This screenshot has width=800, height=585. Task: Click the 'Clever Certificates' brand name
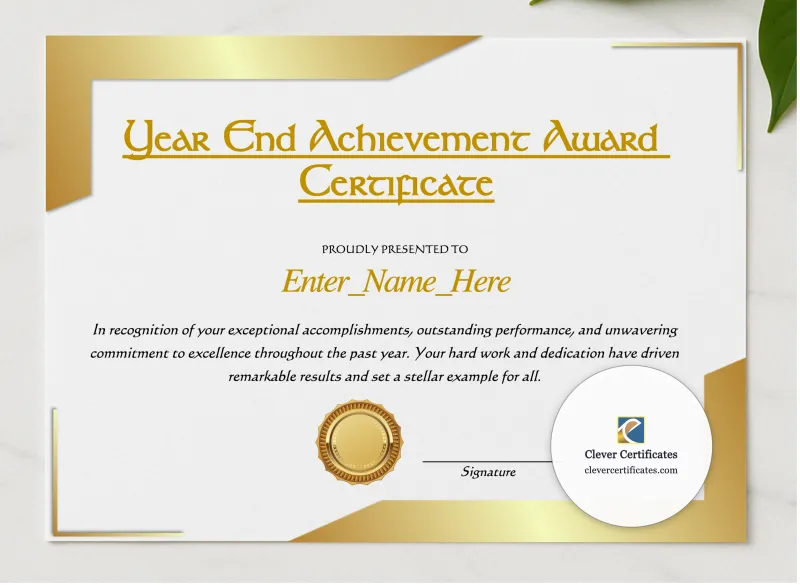(x=633, y=455)
